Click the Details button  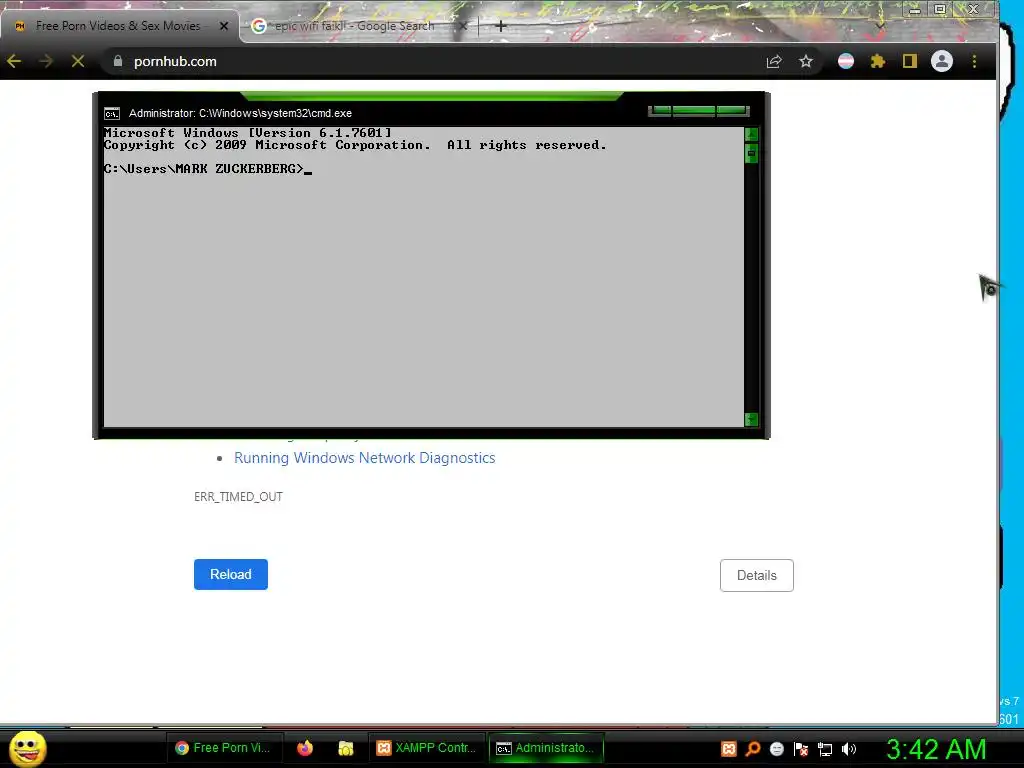point(757,575)
